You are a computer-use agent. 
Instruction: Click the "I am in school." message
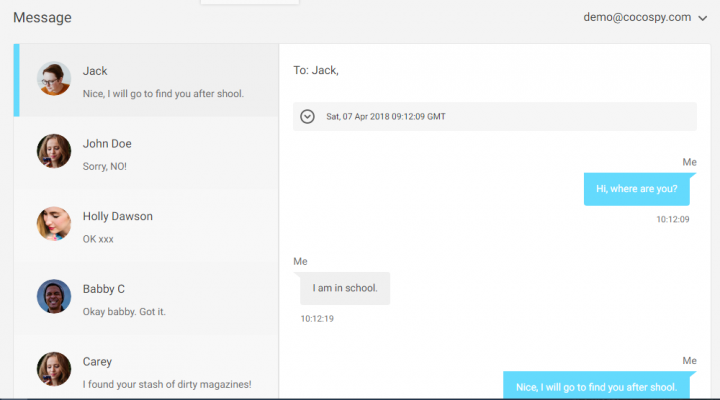pyautogui.click(x=345, y=288)
